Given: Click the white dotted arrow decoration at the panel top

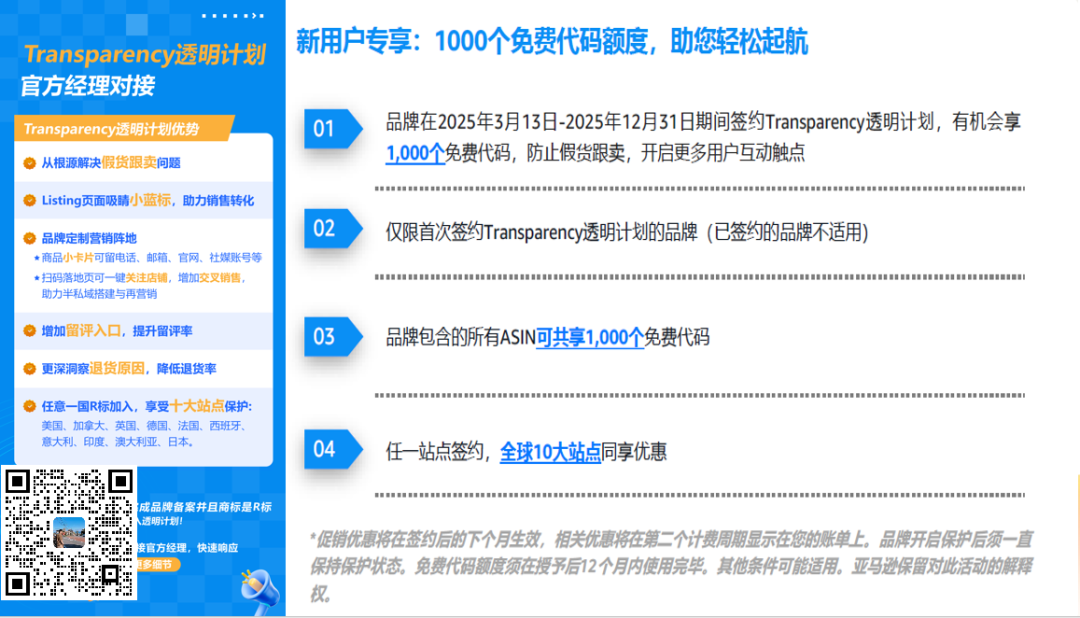Looking at the screenshot, I should (x=233, y=15).
